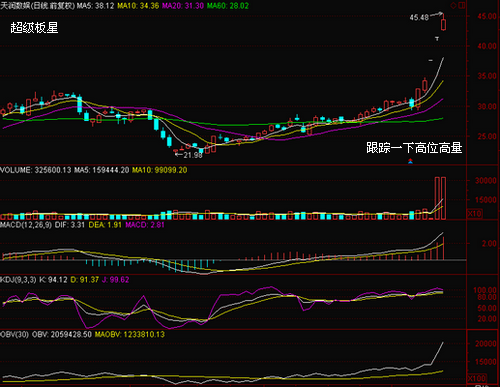Click the 45.48 high price marker
This screenshot has width=500, height=387.
pyautogui.click(x=419, y=17)
